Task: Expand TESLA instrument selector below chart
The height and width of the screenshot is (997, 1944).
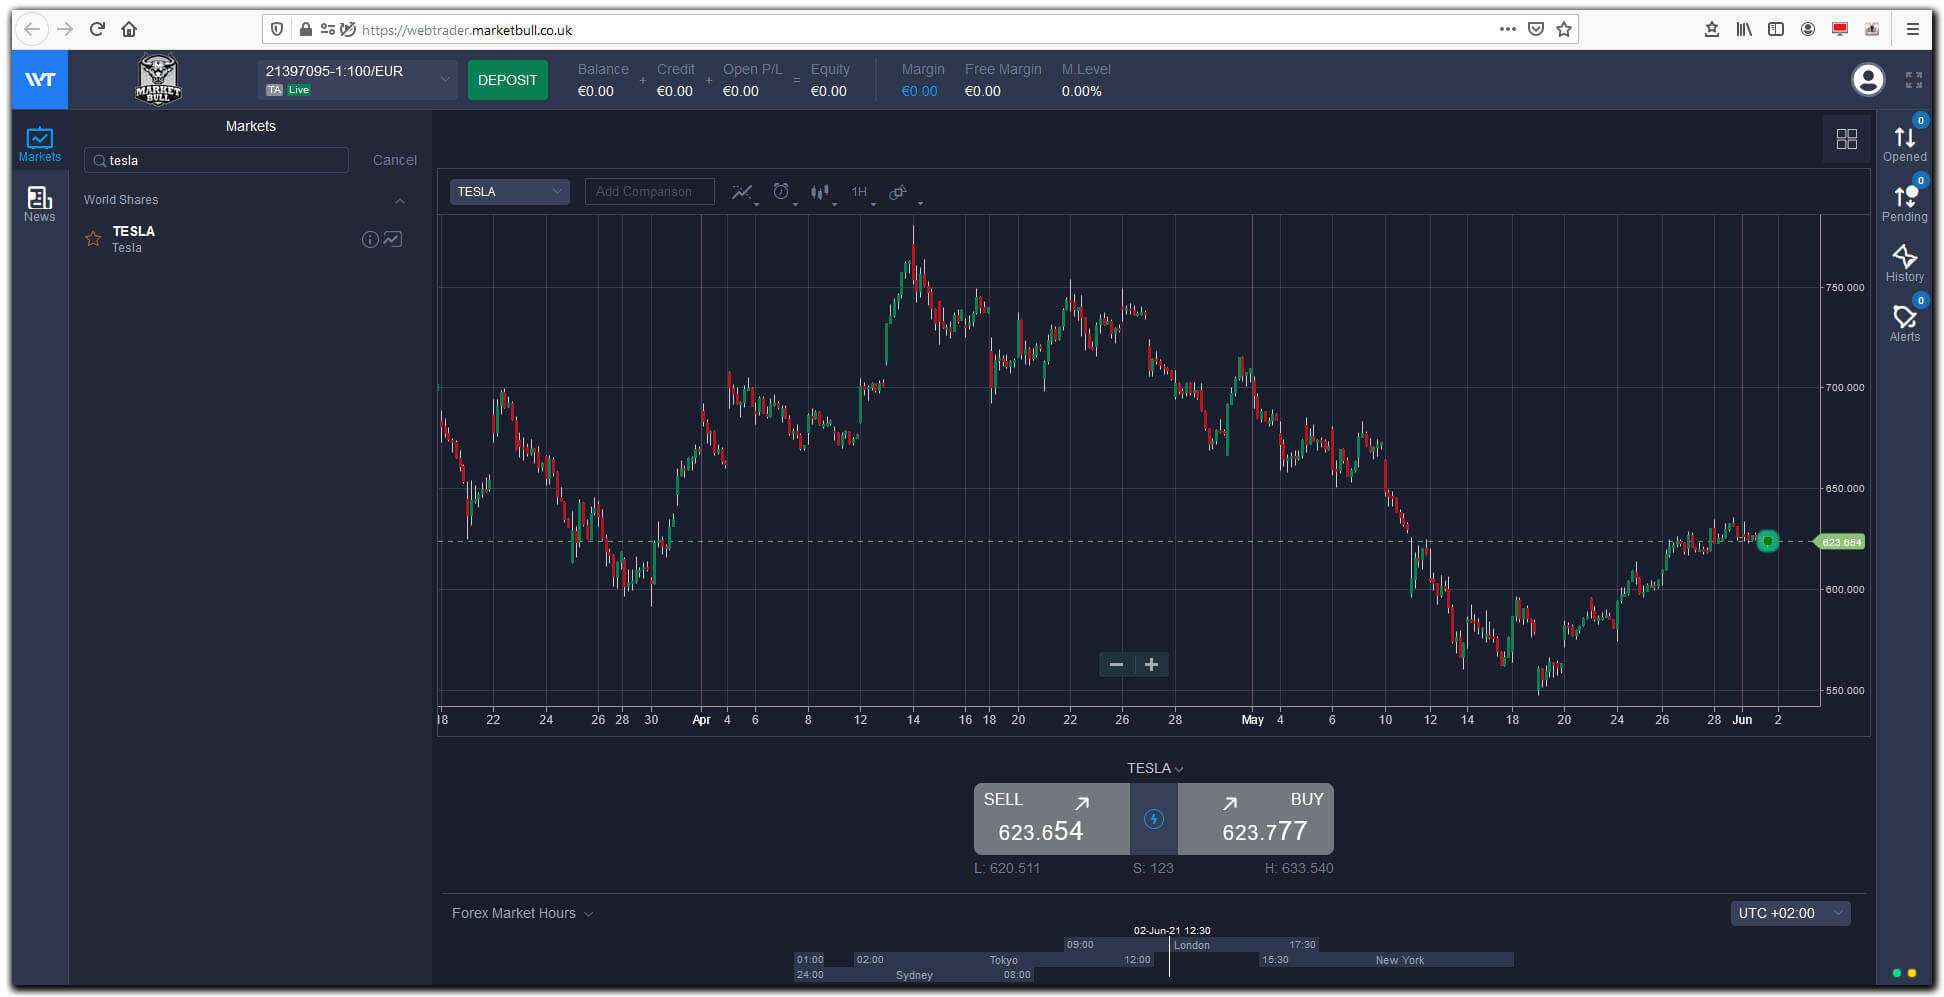Action: pyautogui.click(x=1155, y=768)
